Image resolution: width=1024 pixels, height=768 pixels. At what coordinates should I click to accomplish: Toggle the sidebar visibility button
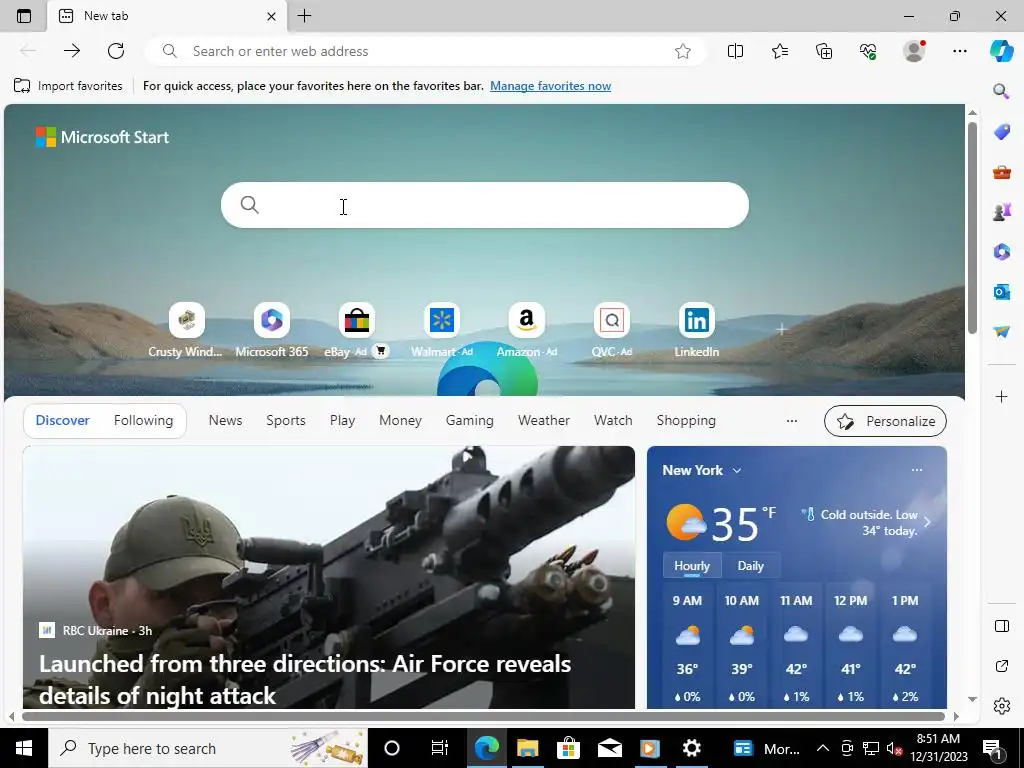click(1001, 626)
